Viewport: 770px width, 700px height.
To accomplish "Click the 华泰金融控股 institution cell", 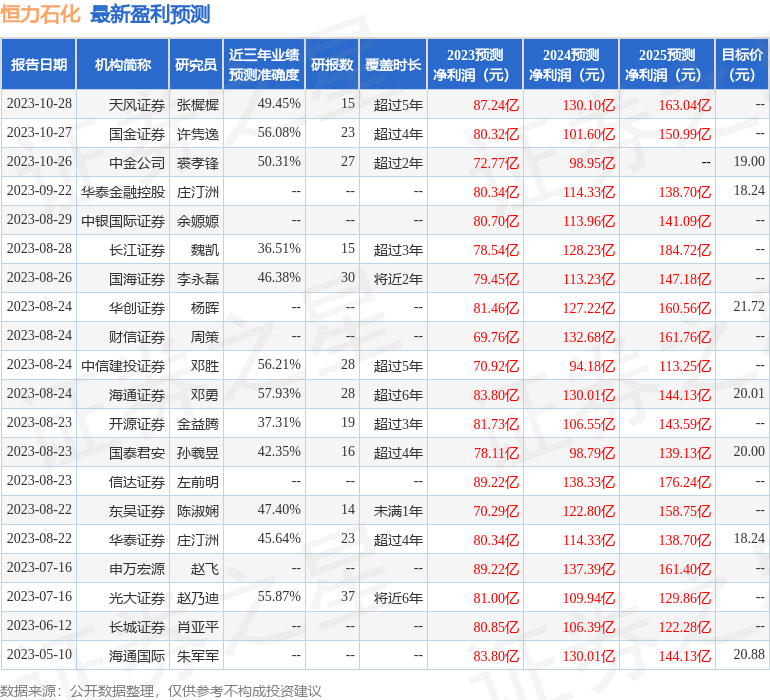I will 123,192.
